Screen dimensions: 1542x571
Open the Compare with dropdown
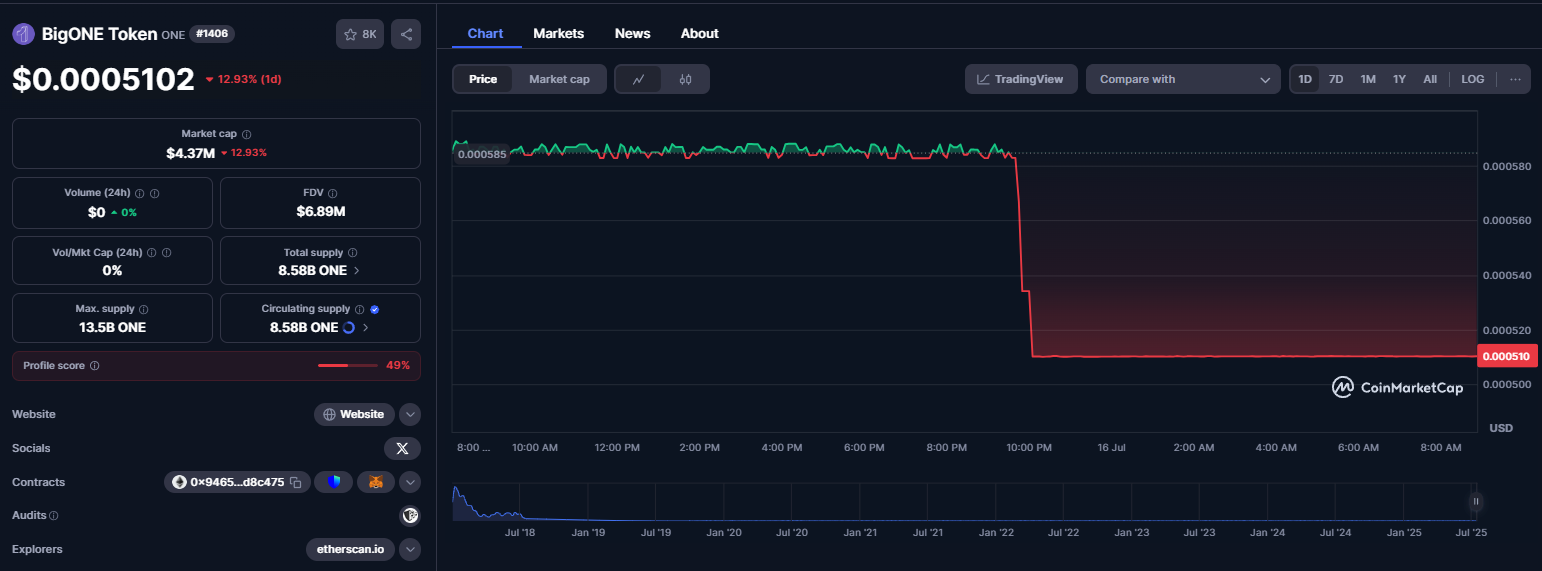[x=1183, y=79]
